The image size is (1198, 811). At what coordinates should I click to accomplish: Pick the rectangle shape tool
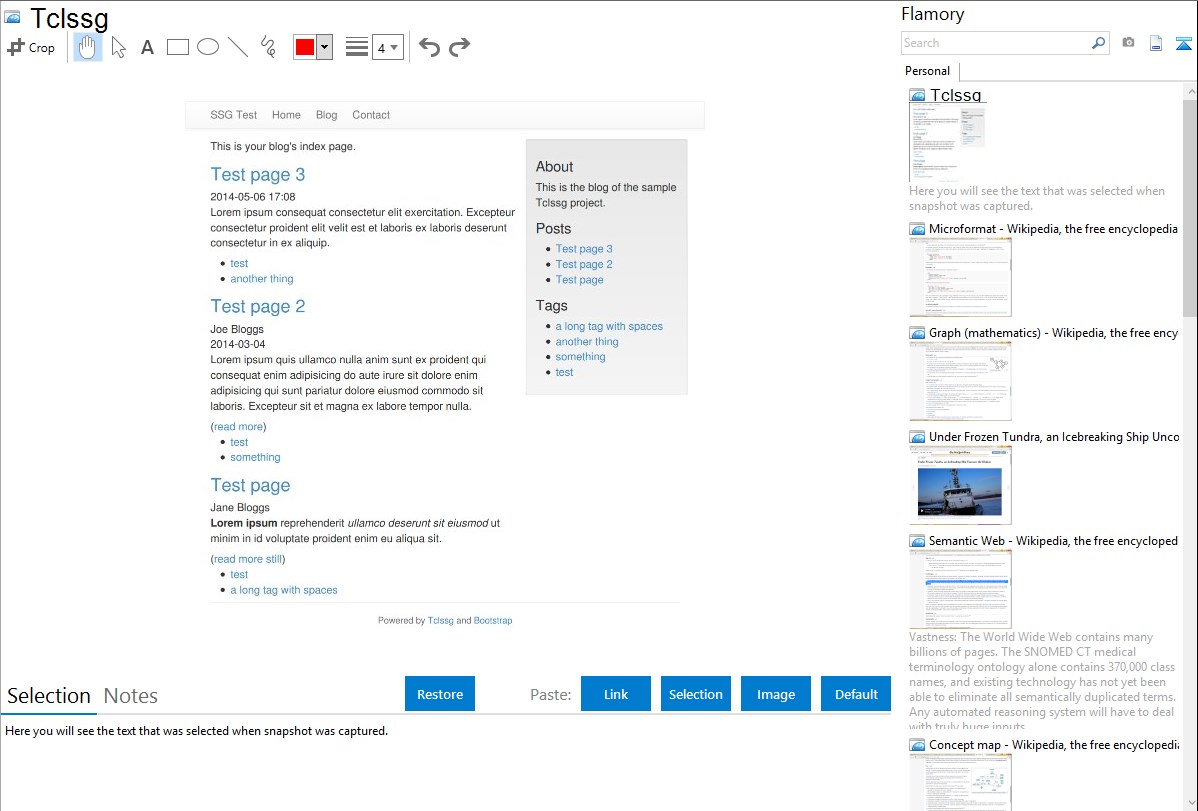pyautogui.click(x=178, y=47)
